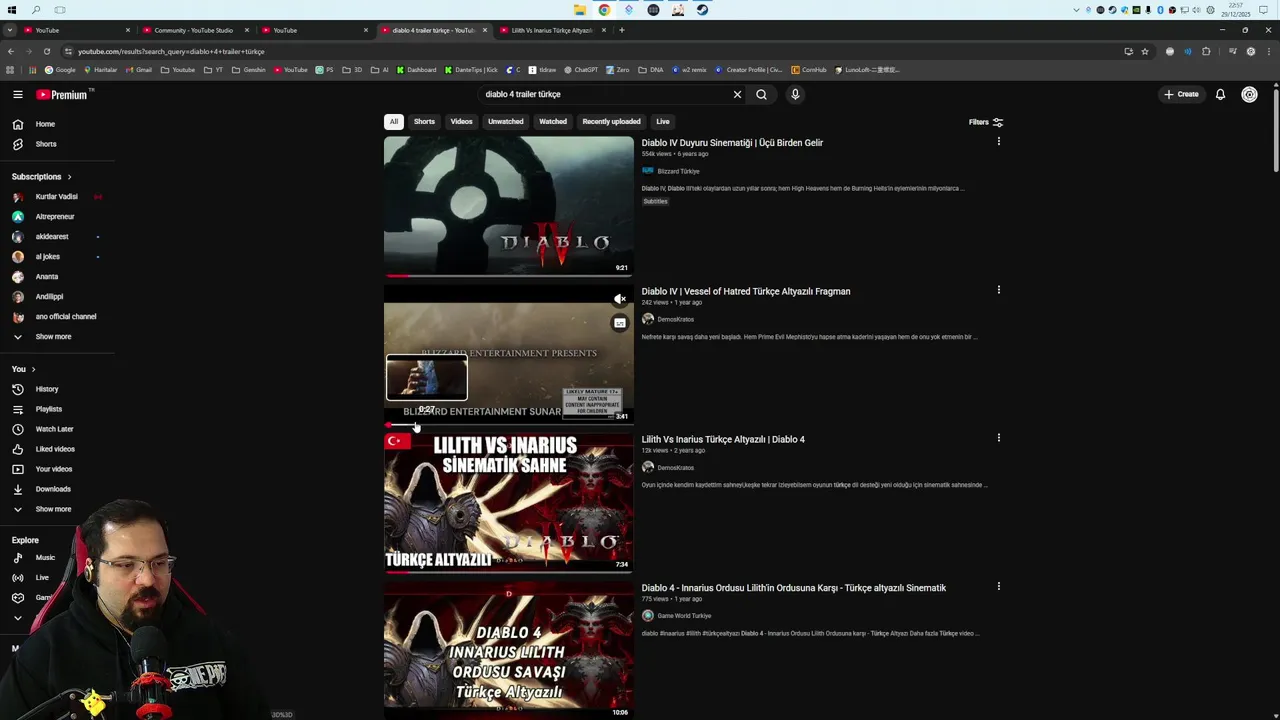Click the search query input field
The height and width of the screenshot is (720, 1280).
tap(605, 94)
